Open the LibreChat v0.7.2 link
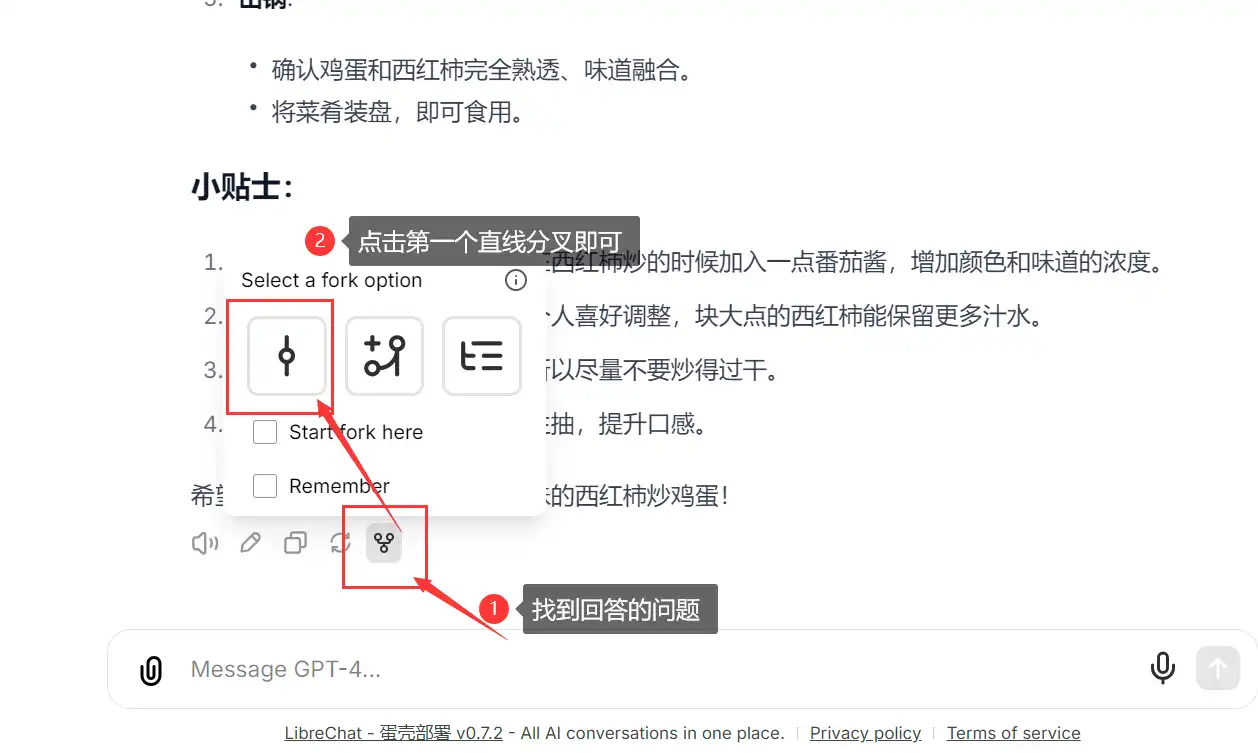Viewport: 1258px width, 753px height. (394, 733)
